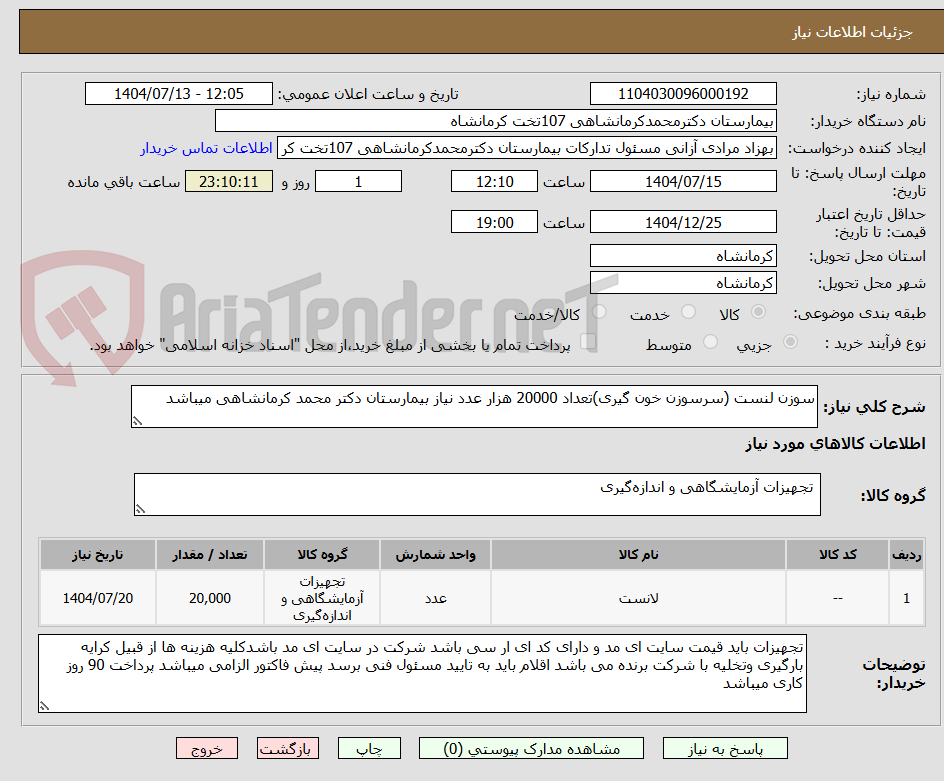The width and height of the screenshot is (944, 781).
Task: Select the خدمت radio button
Action: coord(688,312)
